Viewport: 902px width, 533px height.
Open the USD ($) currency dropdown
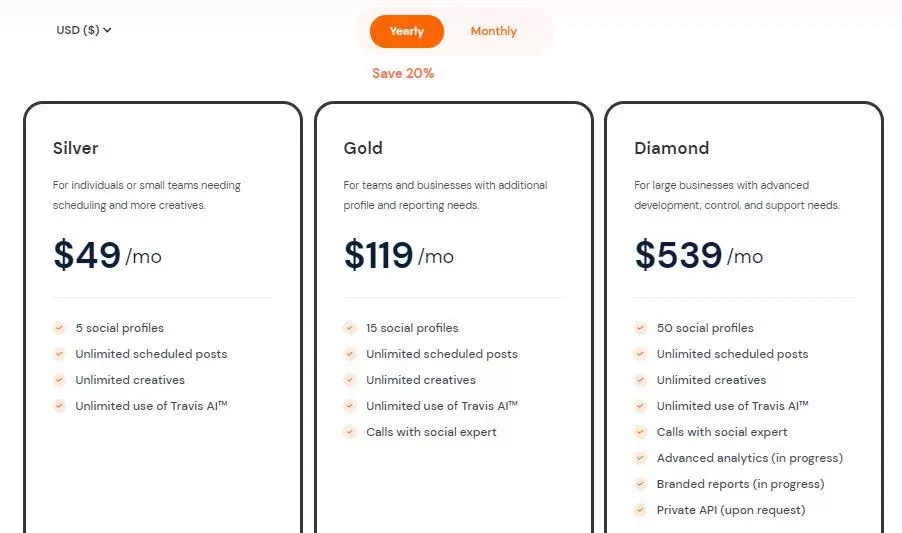(x=84, y=30)
